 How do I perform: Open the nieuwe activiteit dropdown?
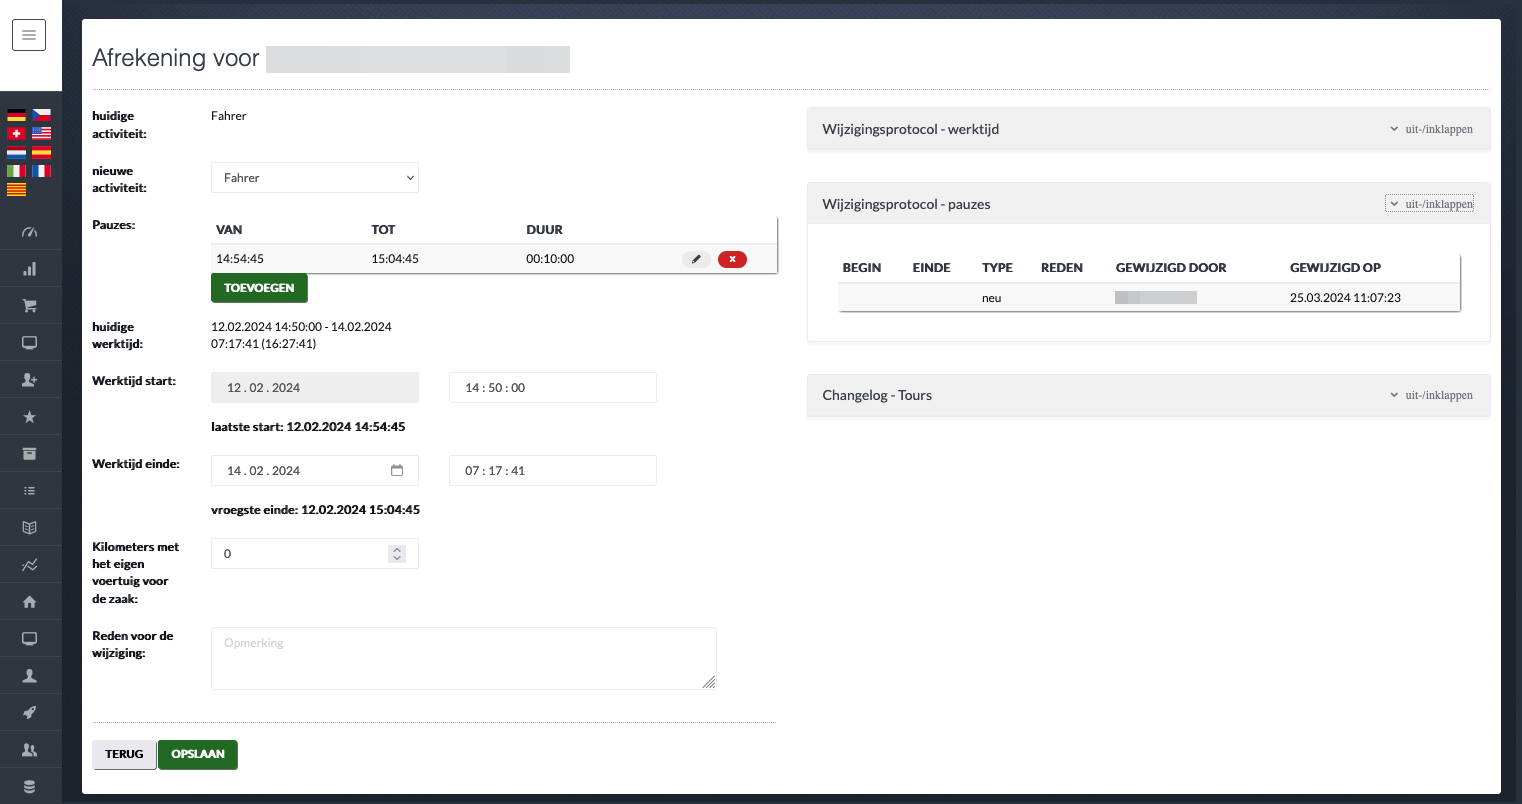[314, 178]
